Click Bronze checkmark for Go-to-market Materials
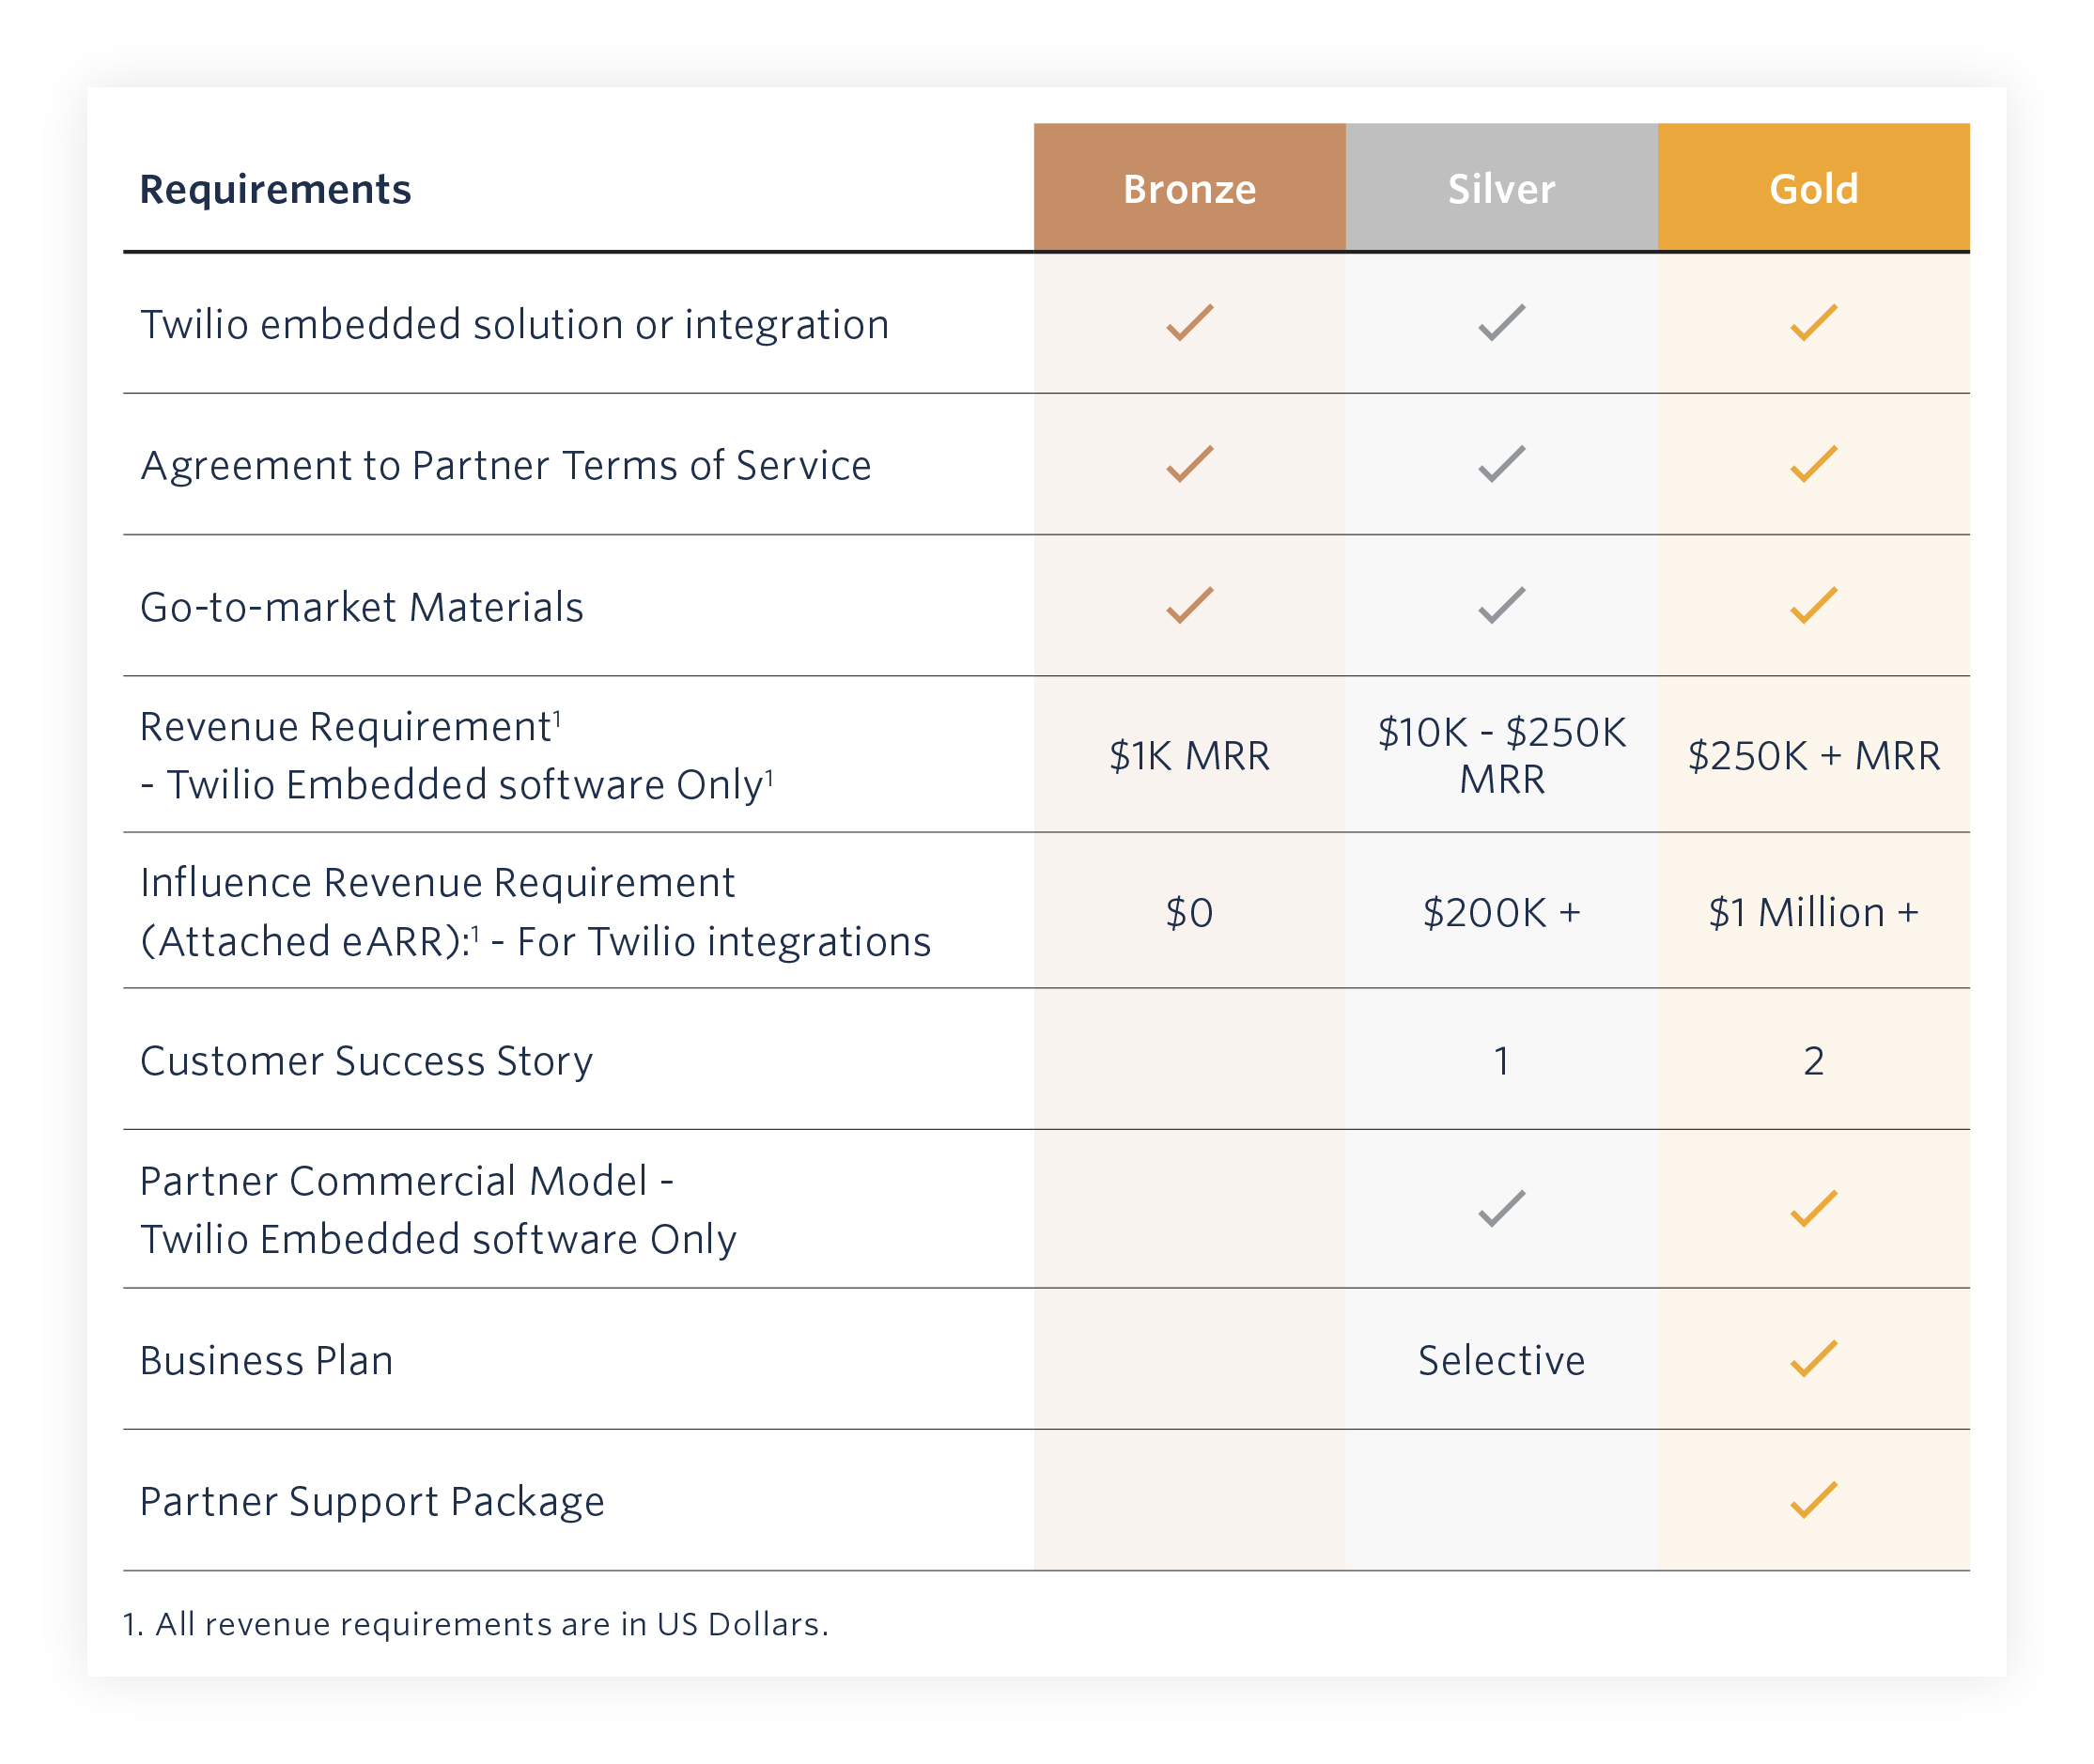2094x1764 pixels. click(1189, 605)
